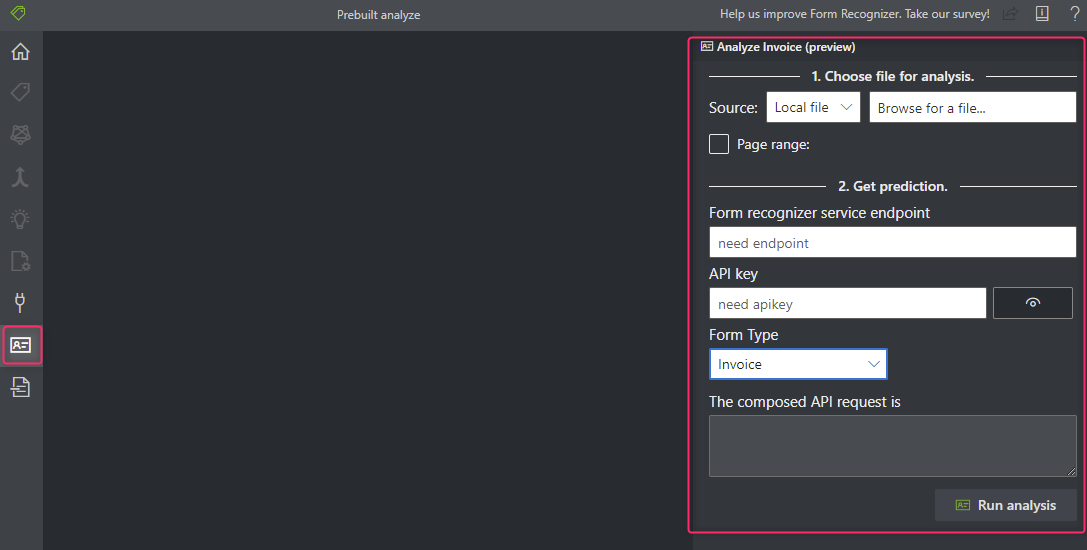The image size is (1087, 550).
Task: Open the Model compose sidebar icon
Action: 20,177
